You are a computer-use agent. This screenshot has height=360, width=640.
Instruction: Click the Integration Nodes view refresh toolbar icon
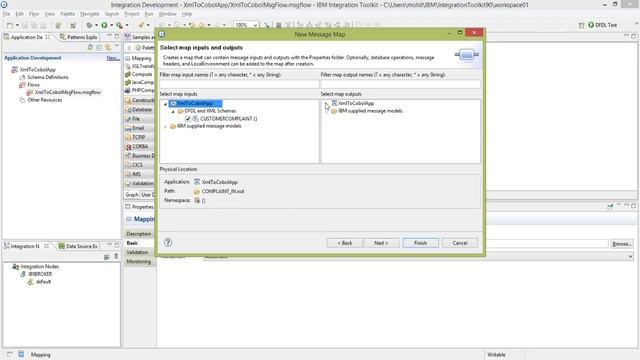pyautogui.click(x=107, y=257)
